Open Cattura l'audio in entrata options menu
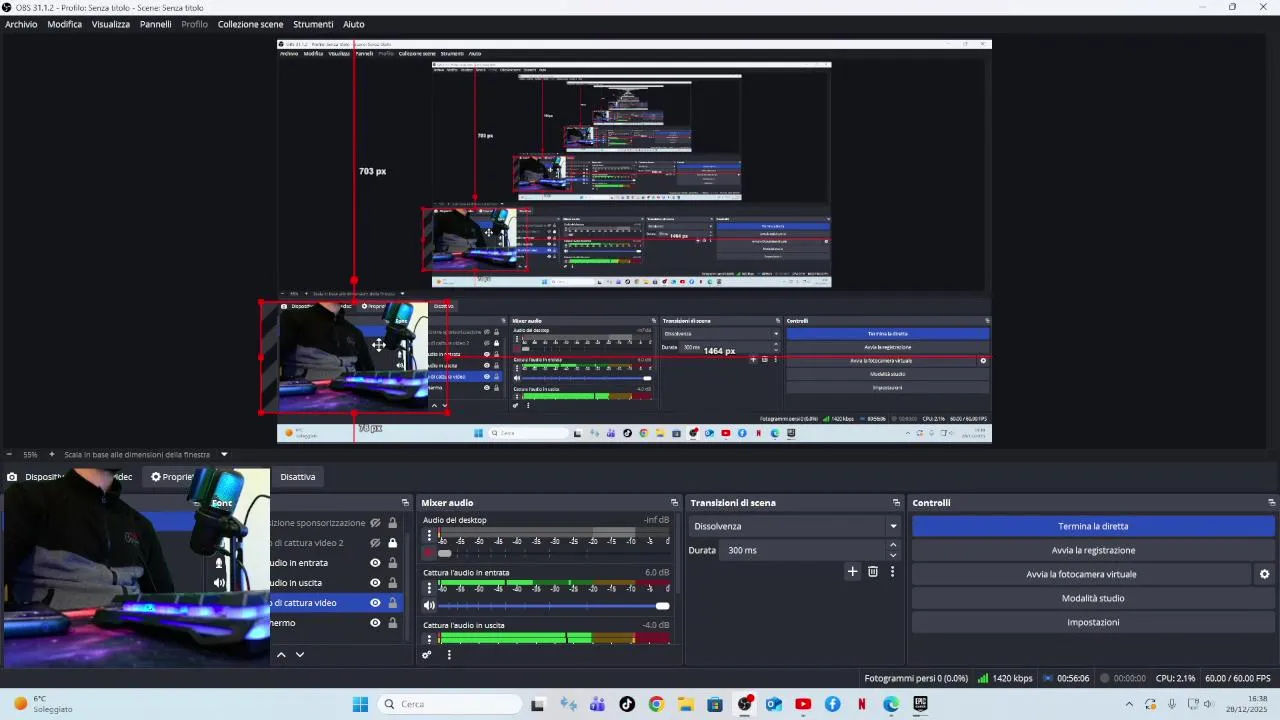The width and height of the screenshot is (1280, 720). tap(429, 588)
